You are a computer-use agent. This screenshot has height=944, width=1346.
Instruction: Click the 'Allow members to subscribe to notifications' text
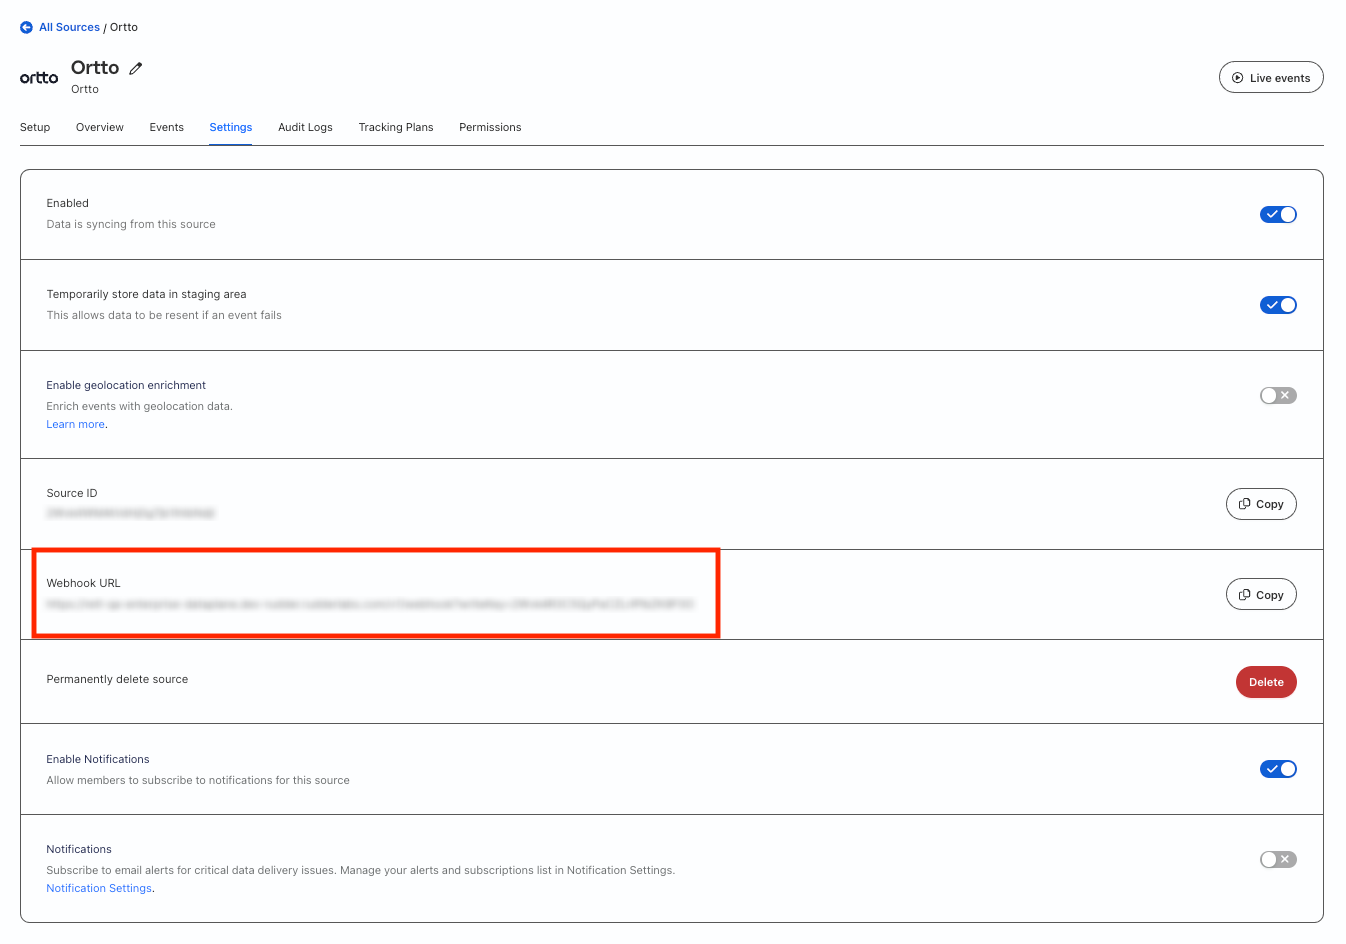click(x=198, y=780)
